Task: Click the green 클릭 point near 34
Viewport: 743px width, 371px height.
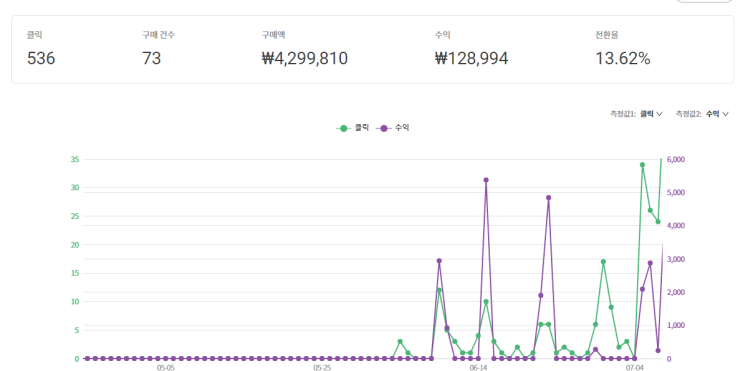Action: 642,165
